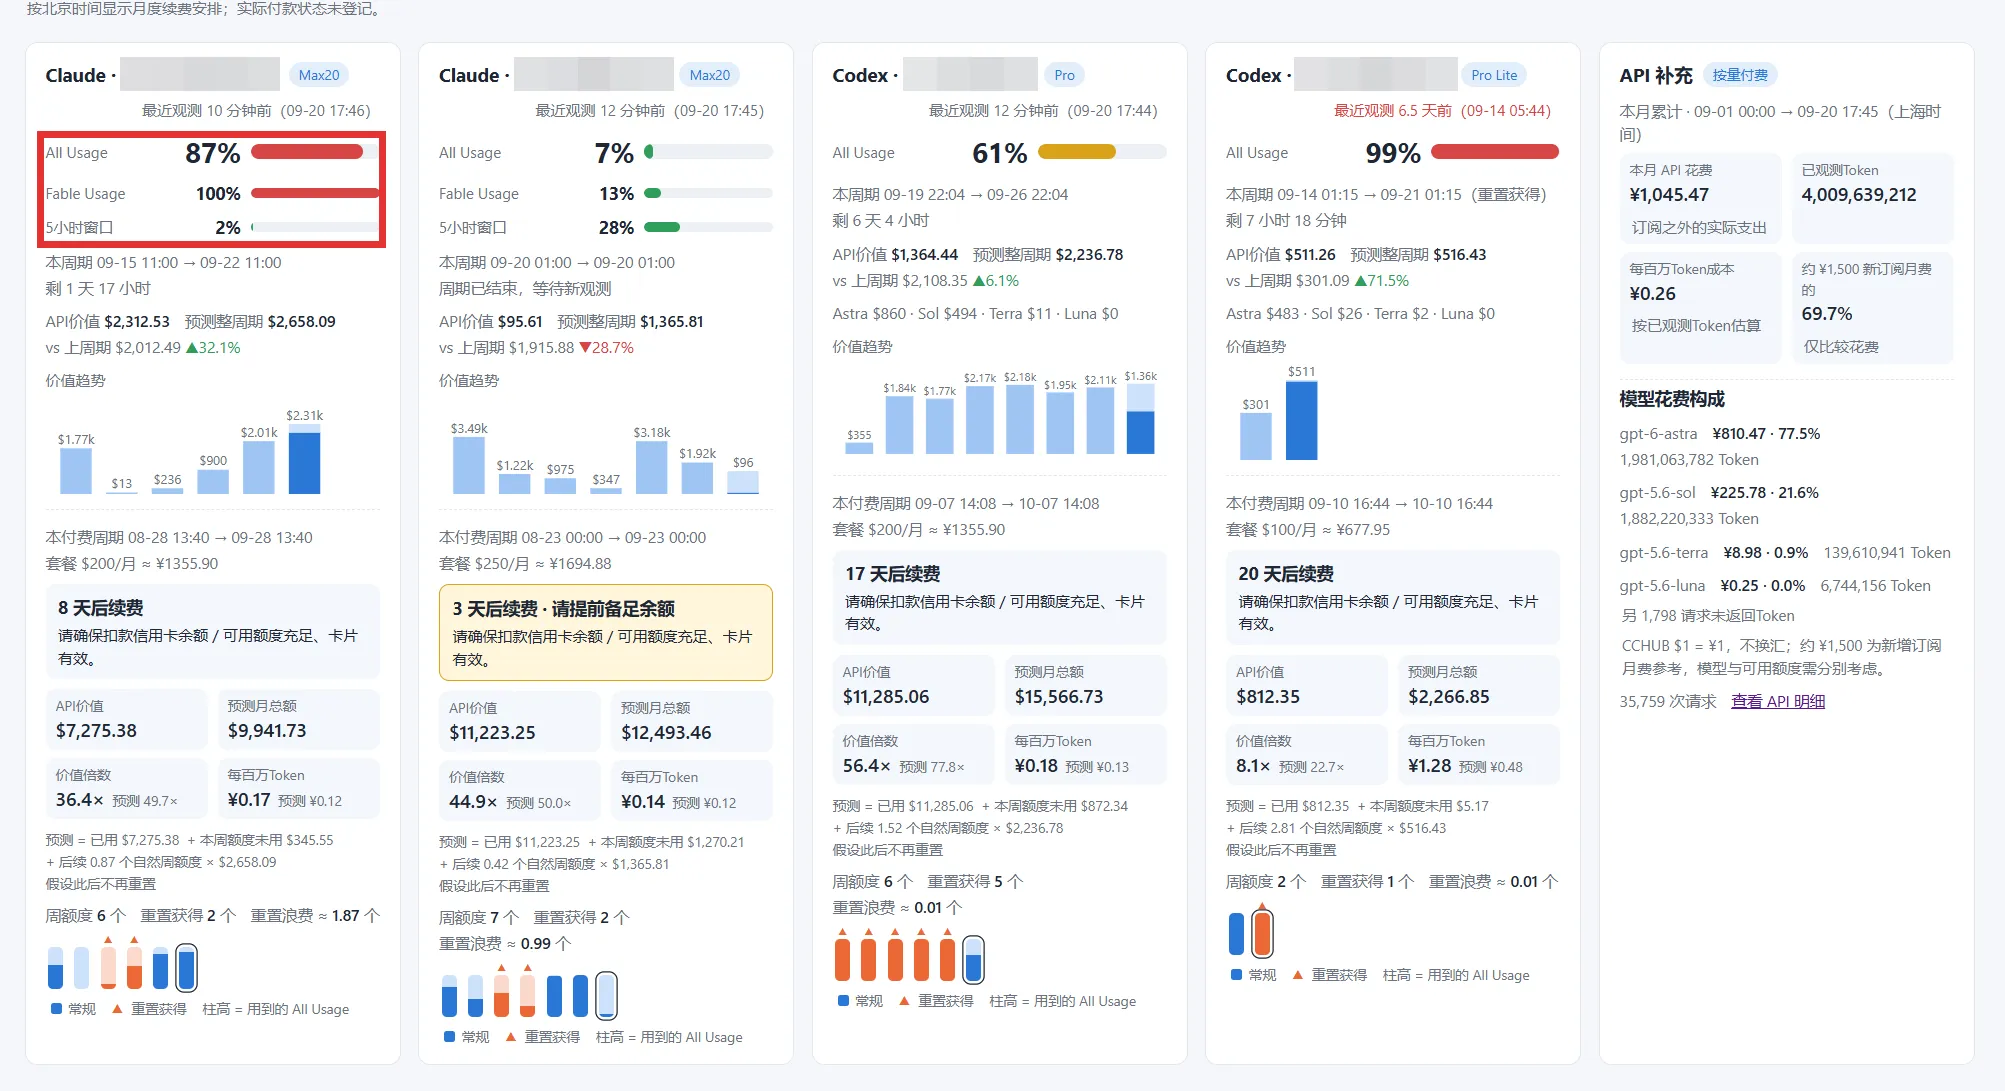Image resolution: width=2005 pixels, height=1091 pixels.
Task: Select the All Usage 87% progress bar
Action: point(315,152)
